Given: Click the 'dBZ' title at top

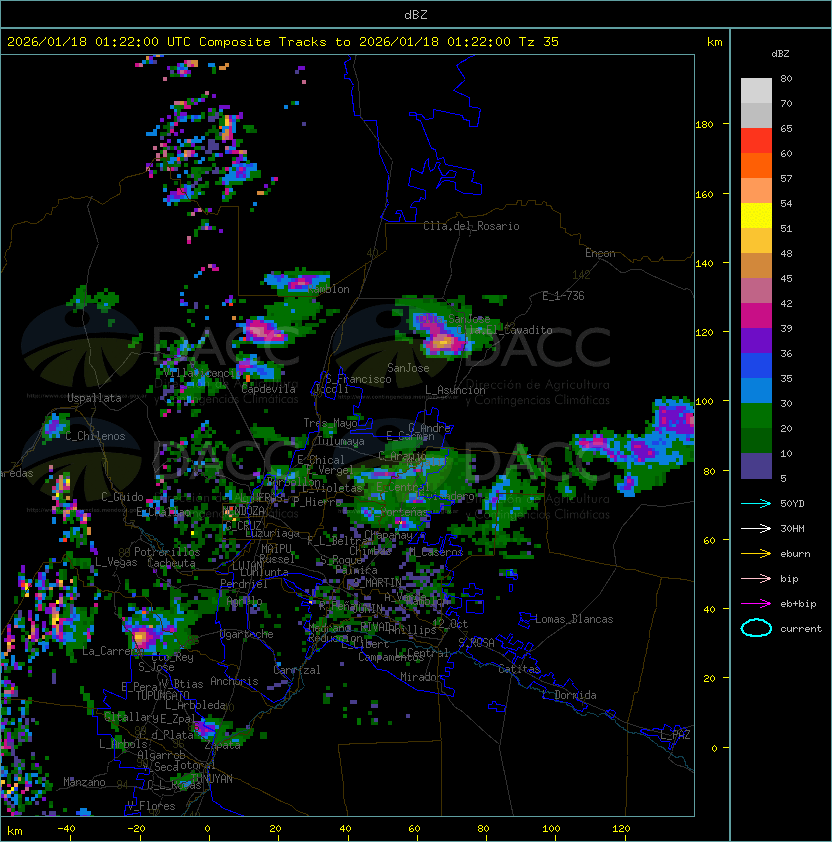Looking at the screenshot, I should (x=416, y=14).
